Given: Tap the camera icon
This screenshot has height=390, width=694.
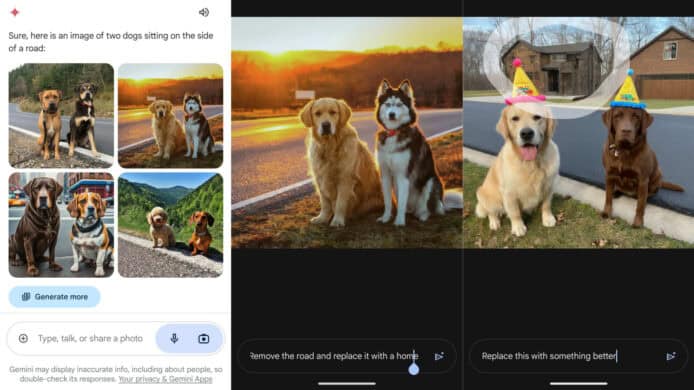Looking at the screenshot, I should (x=204, y=339).
